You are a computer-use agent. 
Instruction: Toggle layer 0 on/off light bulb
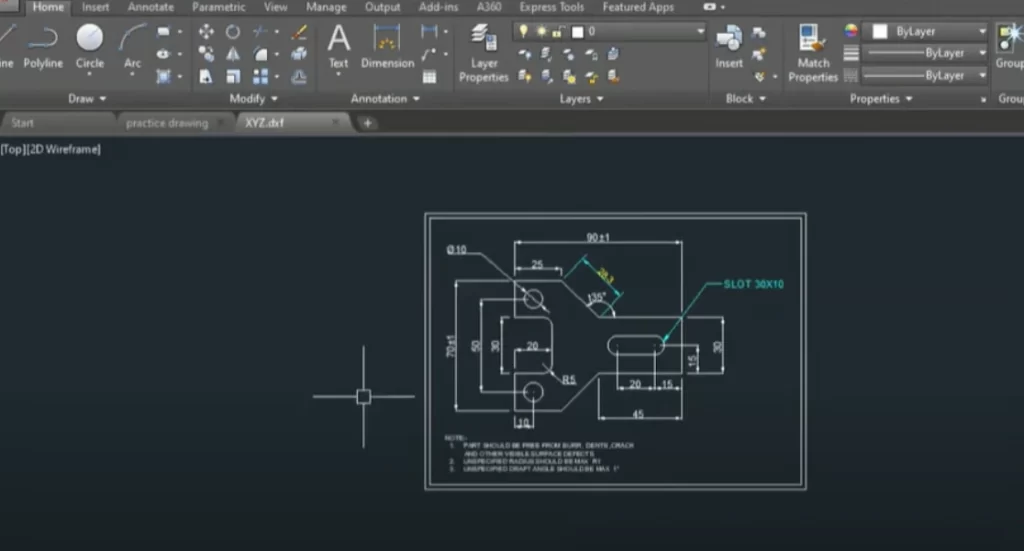pyautogui.click(x=523, y=31)
